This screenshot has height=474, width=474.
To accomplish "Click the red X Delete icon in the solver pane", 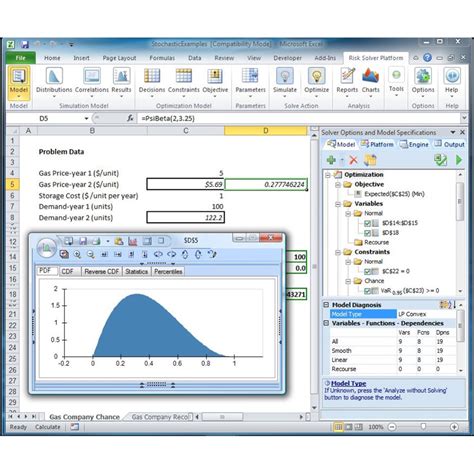I will click(353, 160).
